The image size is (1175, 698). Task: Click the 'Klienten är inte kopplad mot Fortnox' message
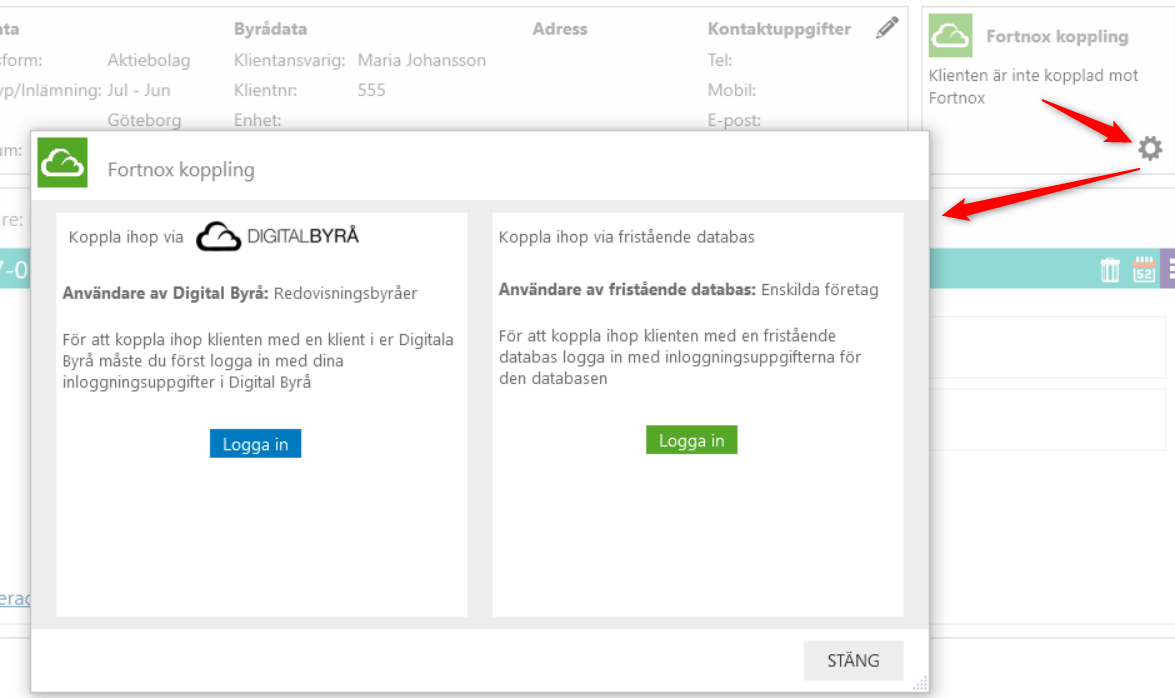pyautogui.click(x=1033, y=86)
